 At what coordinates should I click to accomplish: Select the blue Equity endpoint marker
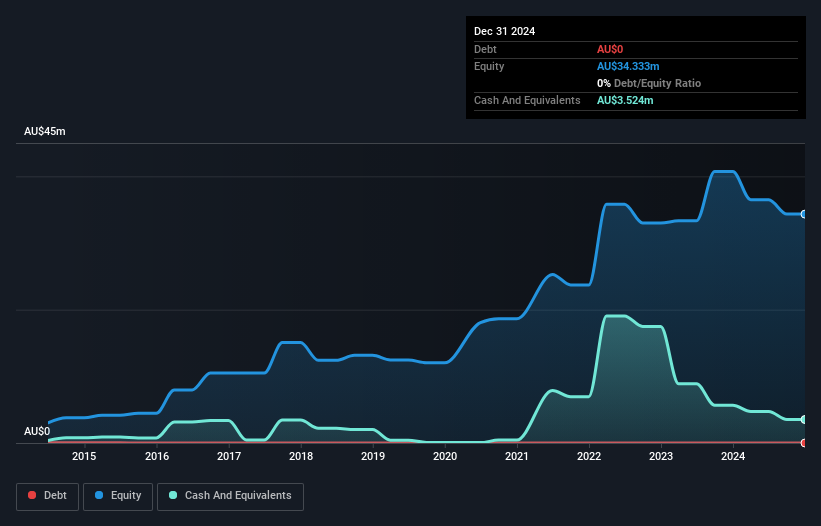coord(804,215)
